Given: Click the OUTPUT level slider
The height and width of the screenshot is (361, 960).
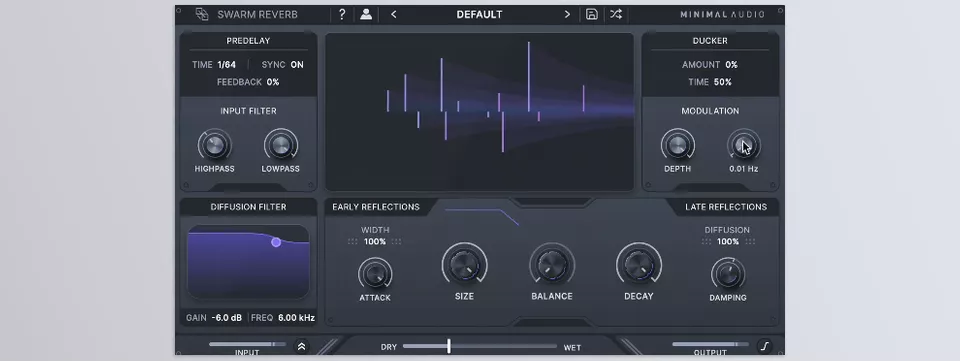Looking at the screenshot, I should pyautogui.click(x=710, y=344).
